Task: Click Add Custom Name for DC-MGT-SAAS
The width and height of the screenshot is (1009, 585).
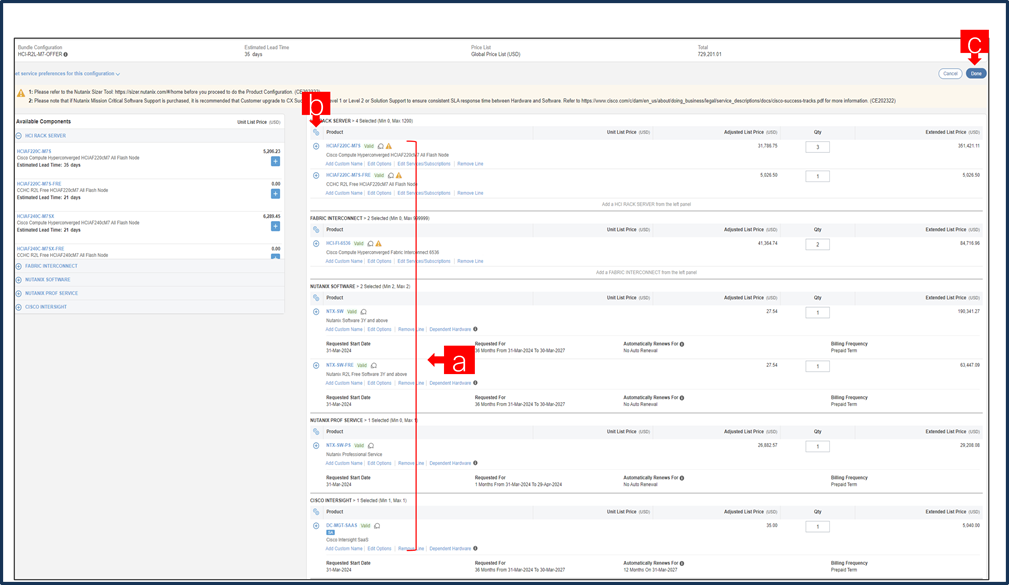Action: click(x=344, y=549)
